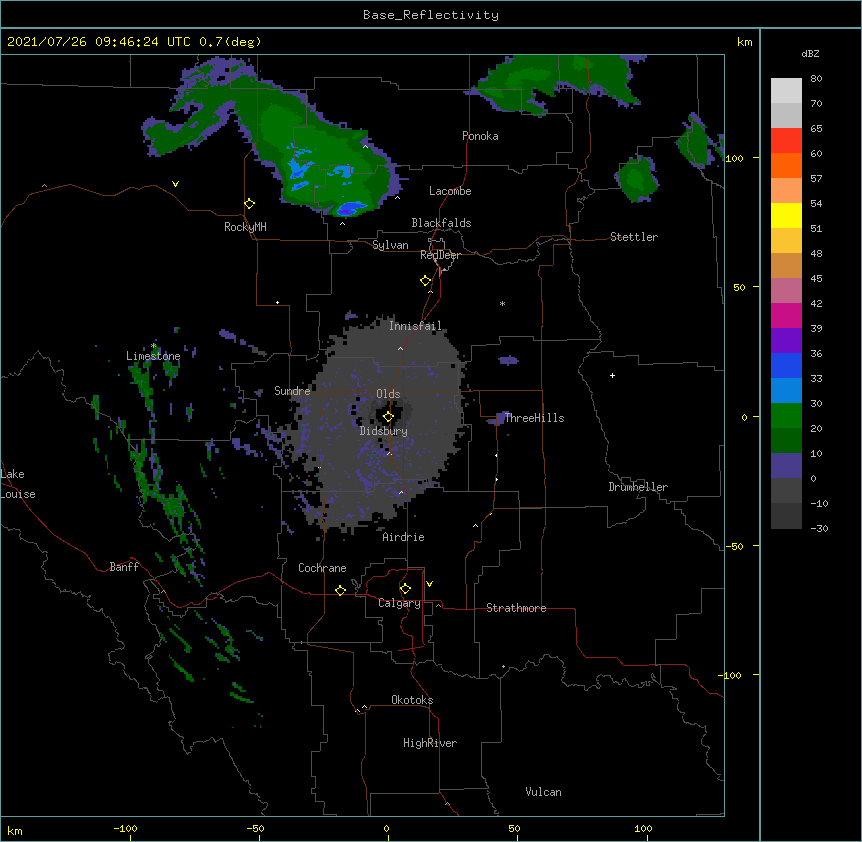This screenshot has height=842, width=862.
Task: Select the red 65 dBZ color swatch
Action: pos(786,141)
